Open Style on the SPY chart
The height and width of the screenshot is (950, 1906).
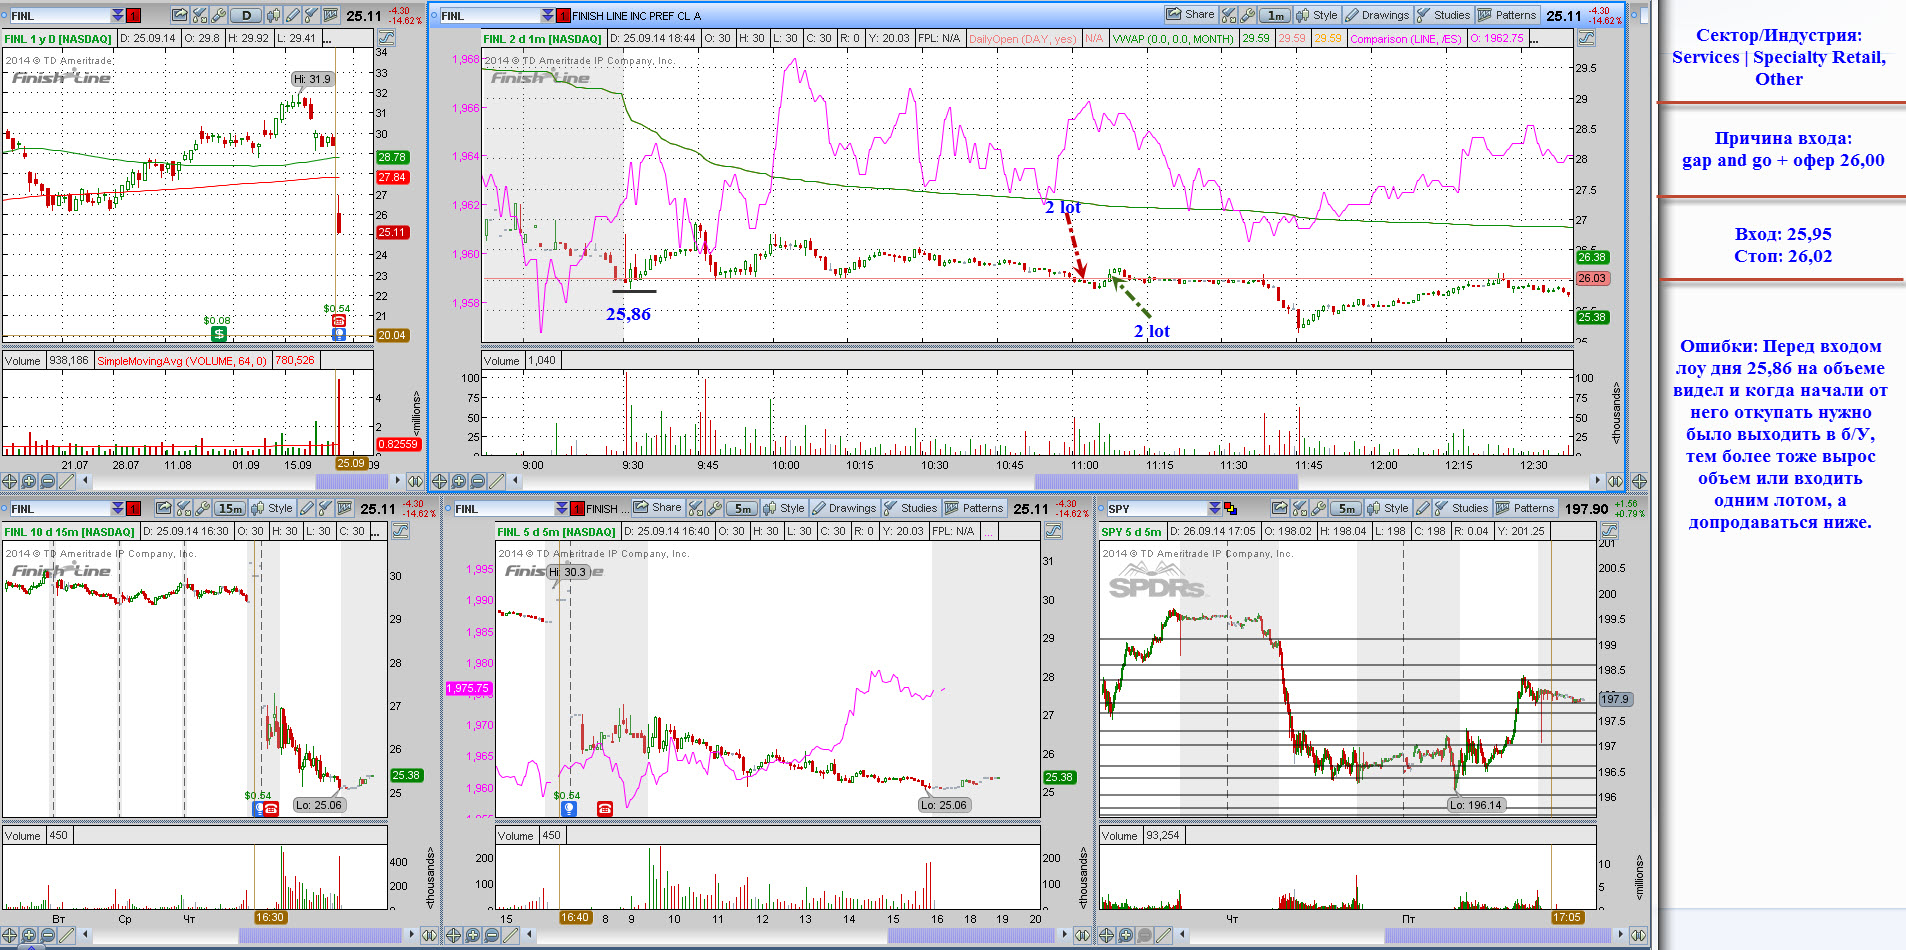tap(1388, 508)
